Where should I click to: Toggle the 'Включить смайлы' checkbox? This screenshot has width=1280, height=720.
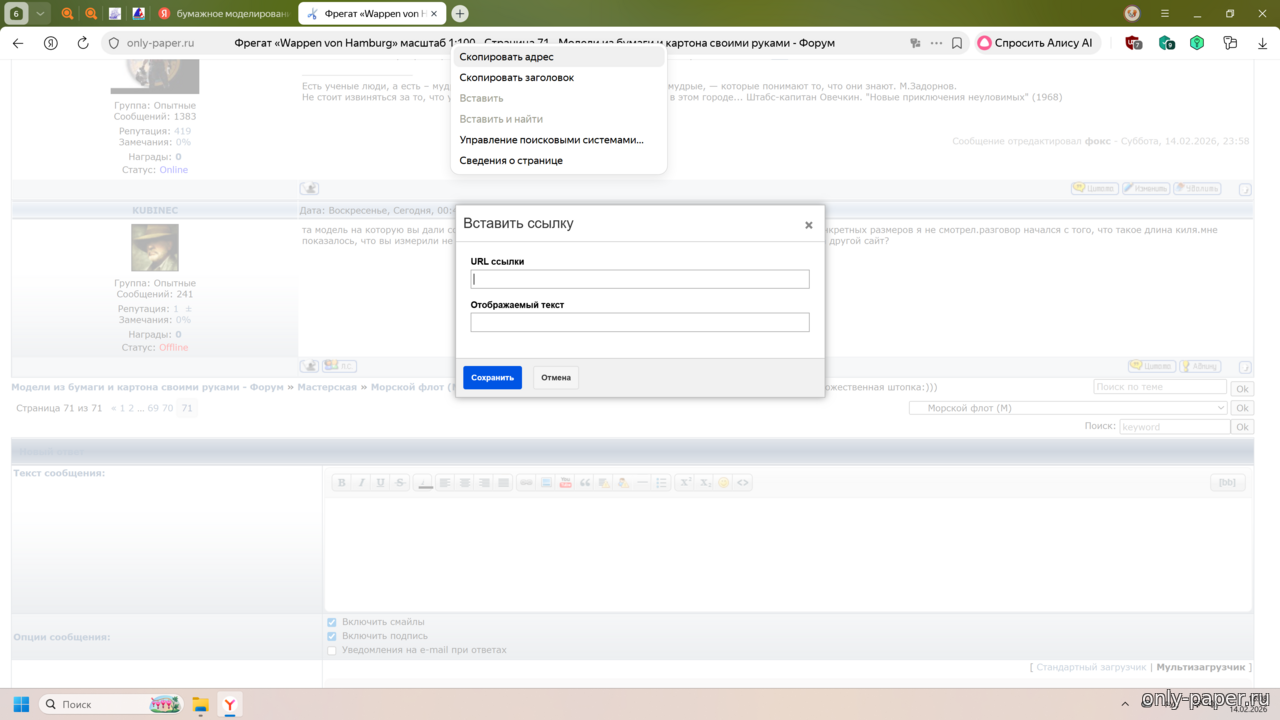pos(332,622)
